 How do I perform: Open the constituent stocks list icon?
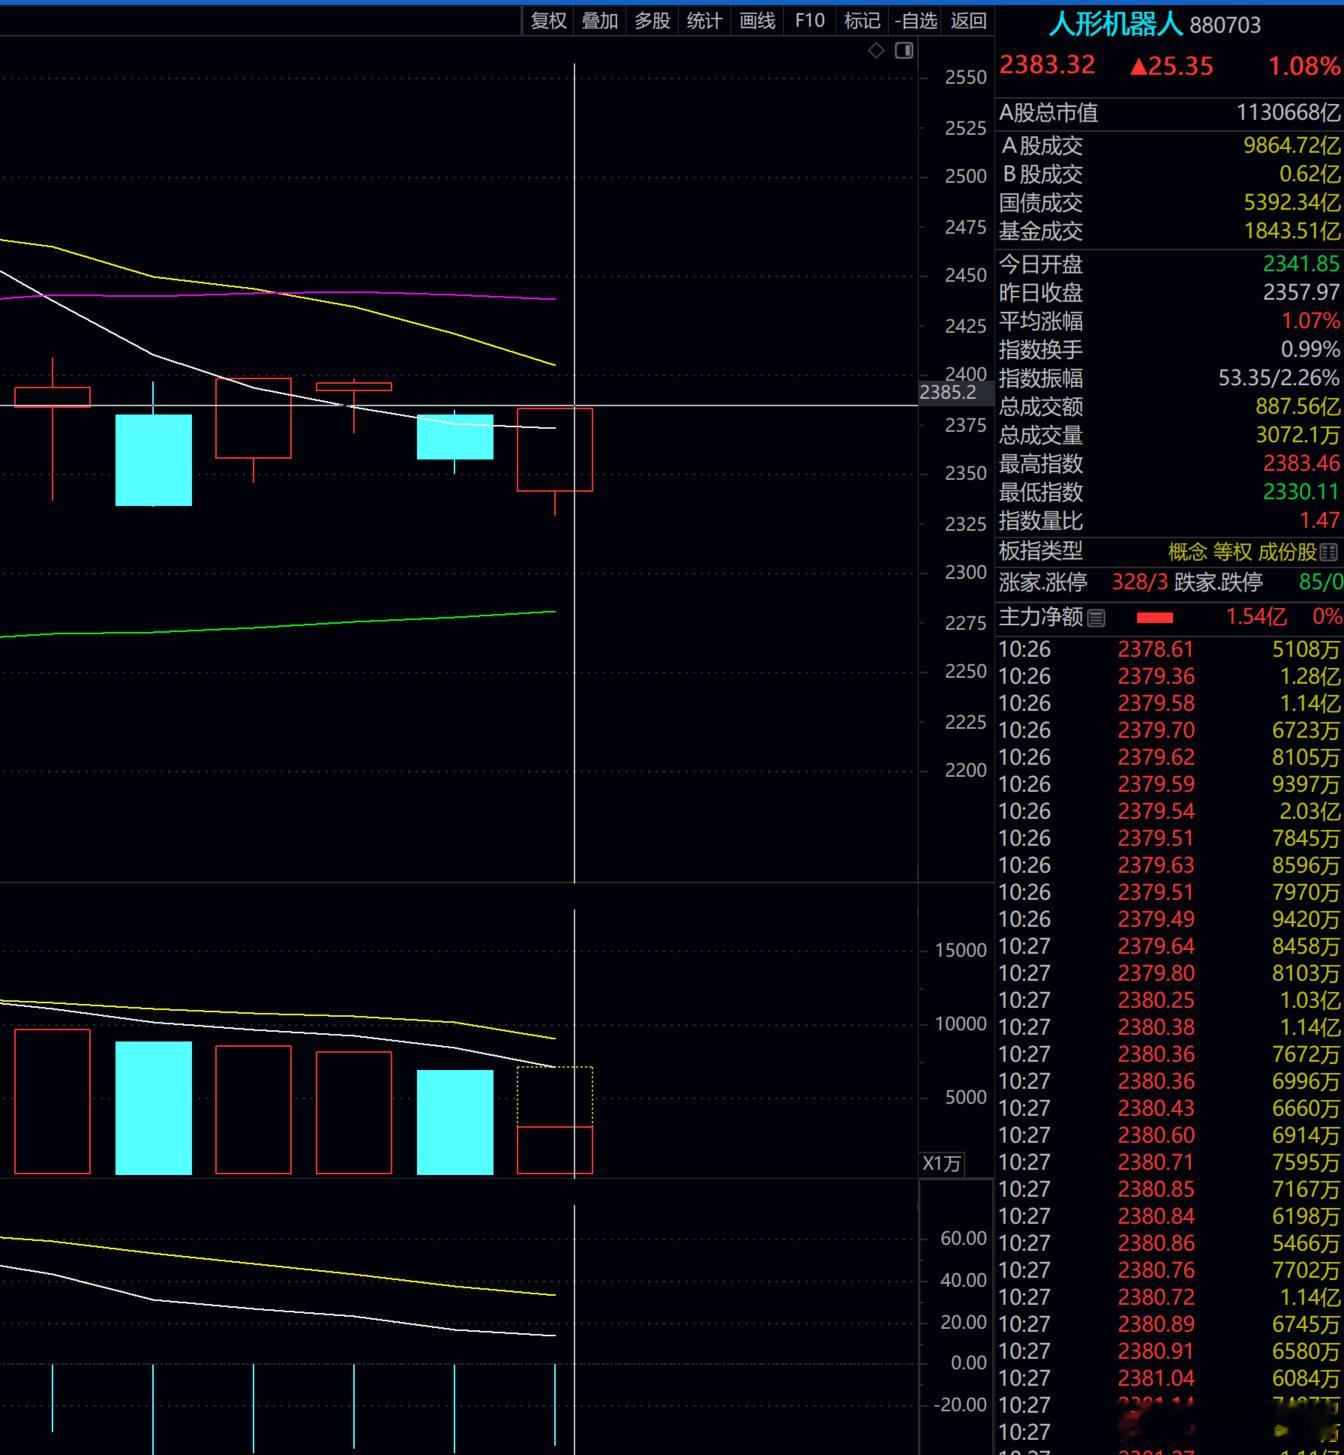(x=1329, y=552)
